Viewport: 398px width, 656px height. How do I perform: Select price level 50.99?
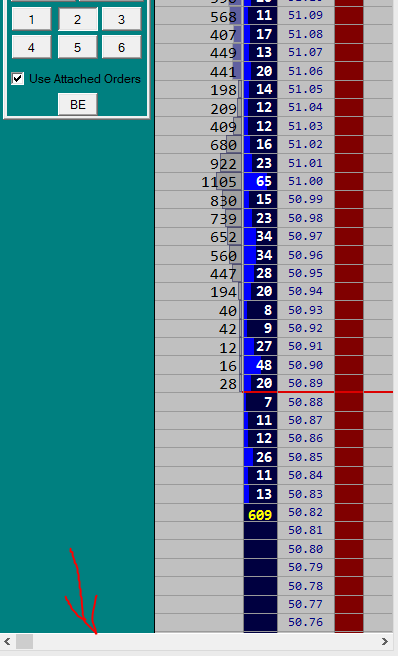point(306,200)
